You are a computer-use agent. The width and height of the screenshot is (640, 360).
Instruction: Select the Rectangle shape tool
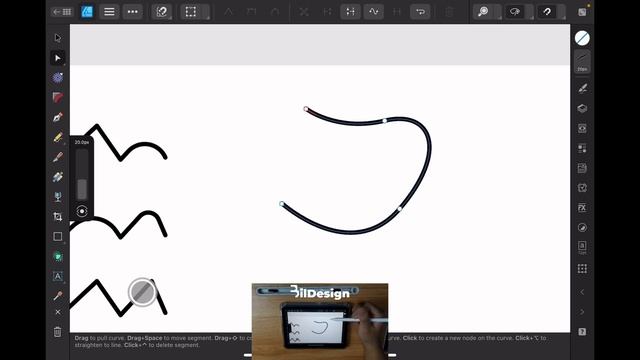(x=58, y=236)
